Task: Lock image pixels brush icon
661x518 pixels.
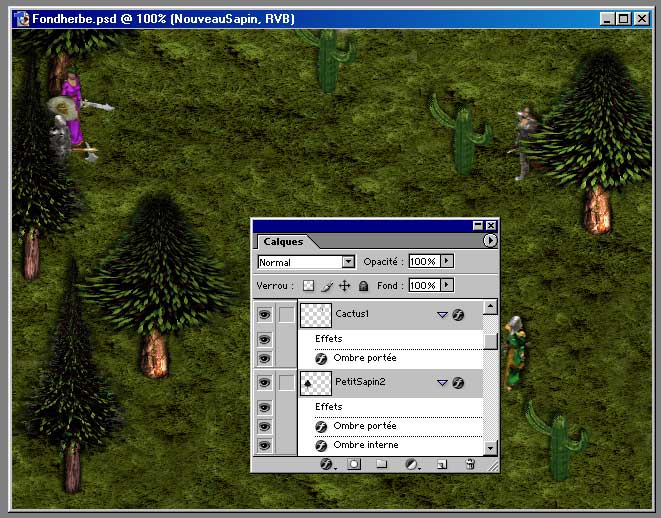Action: click(x=327, y=286)
